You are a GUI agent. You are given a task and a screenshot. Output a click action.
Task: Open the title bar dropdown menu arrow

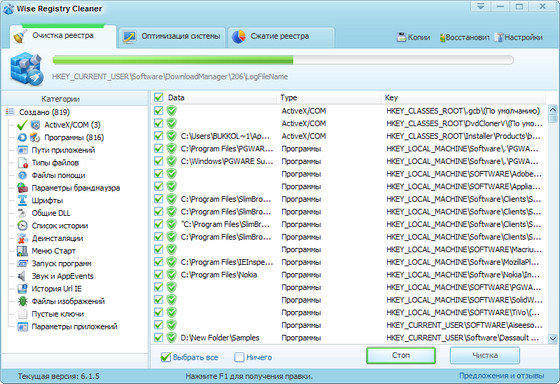tap(481, 6)
